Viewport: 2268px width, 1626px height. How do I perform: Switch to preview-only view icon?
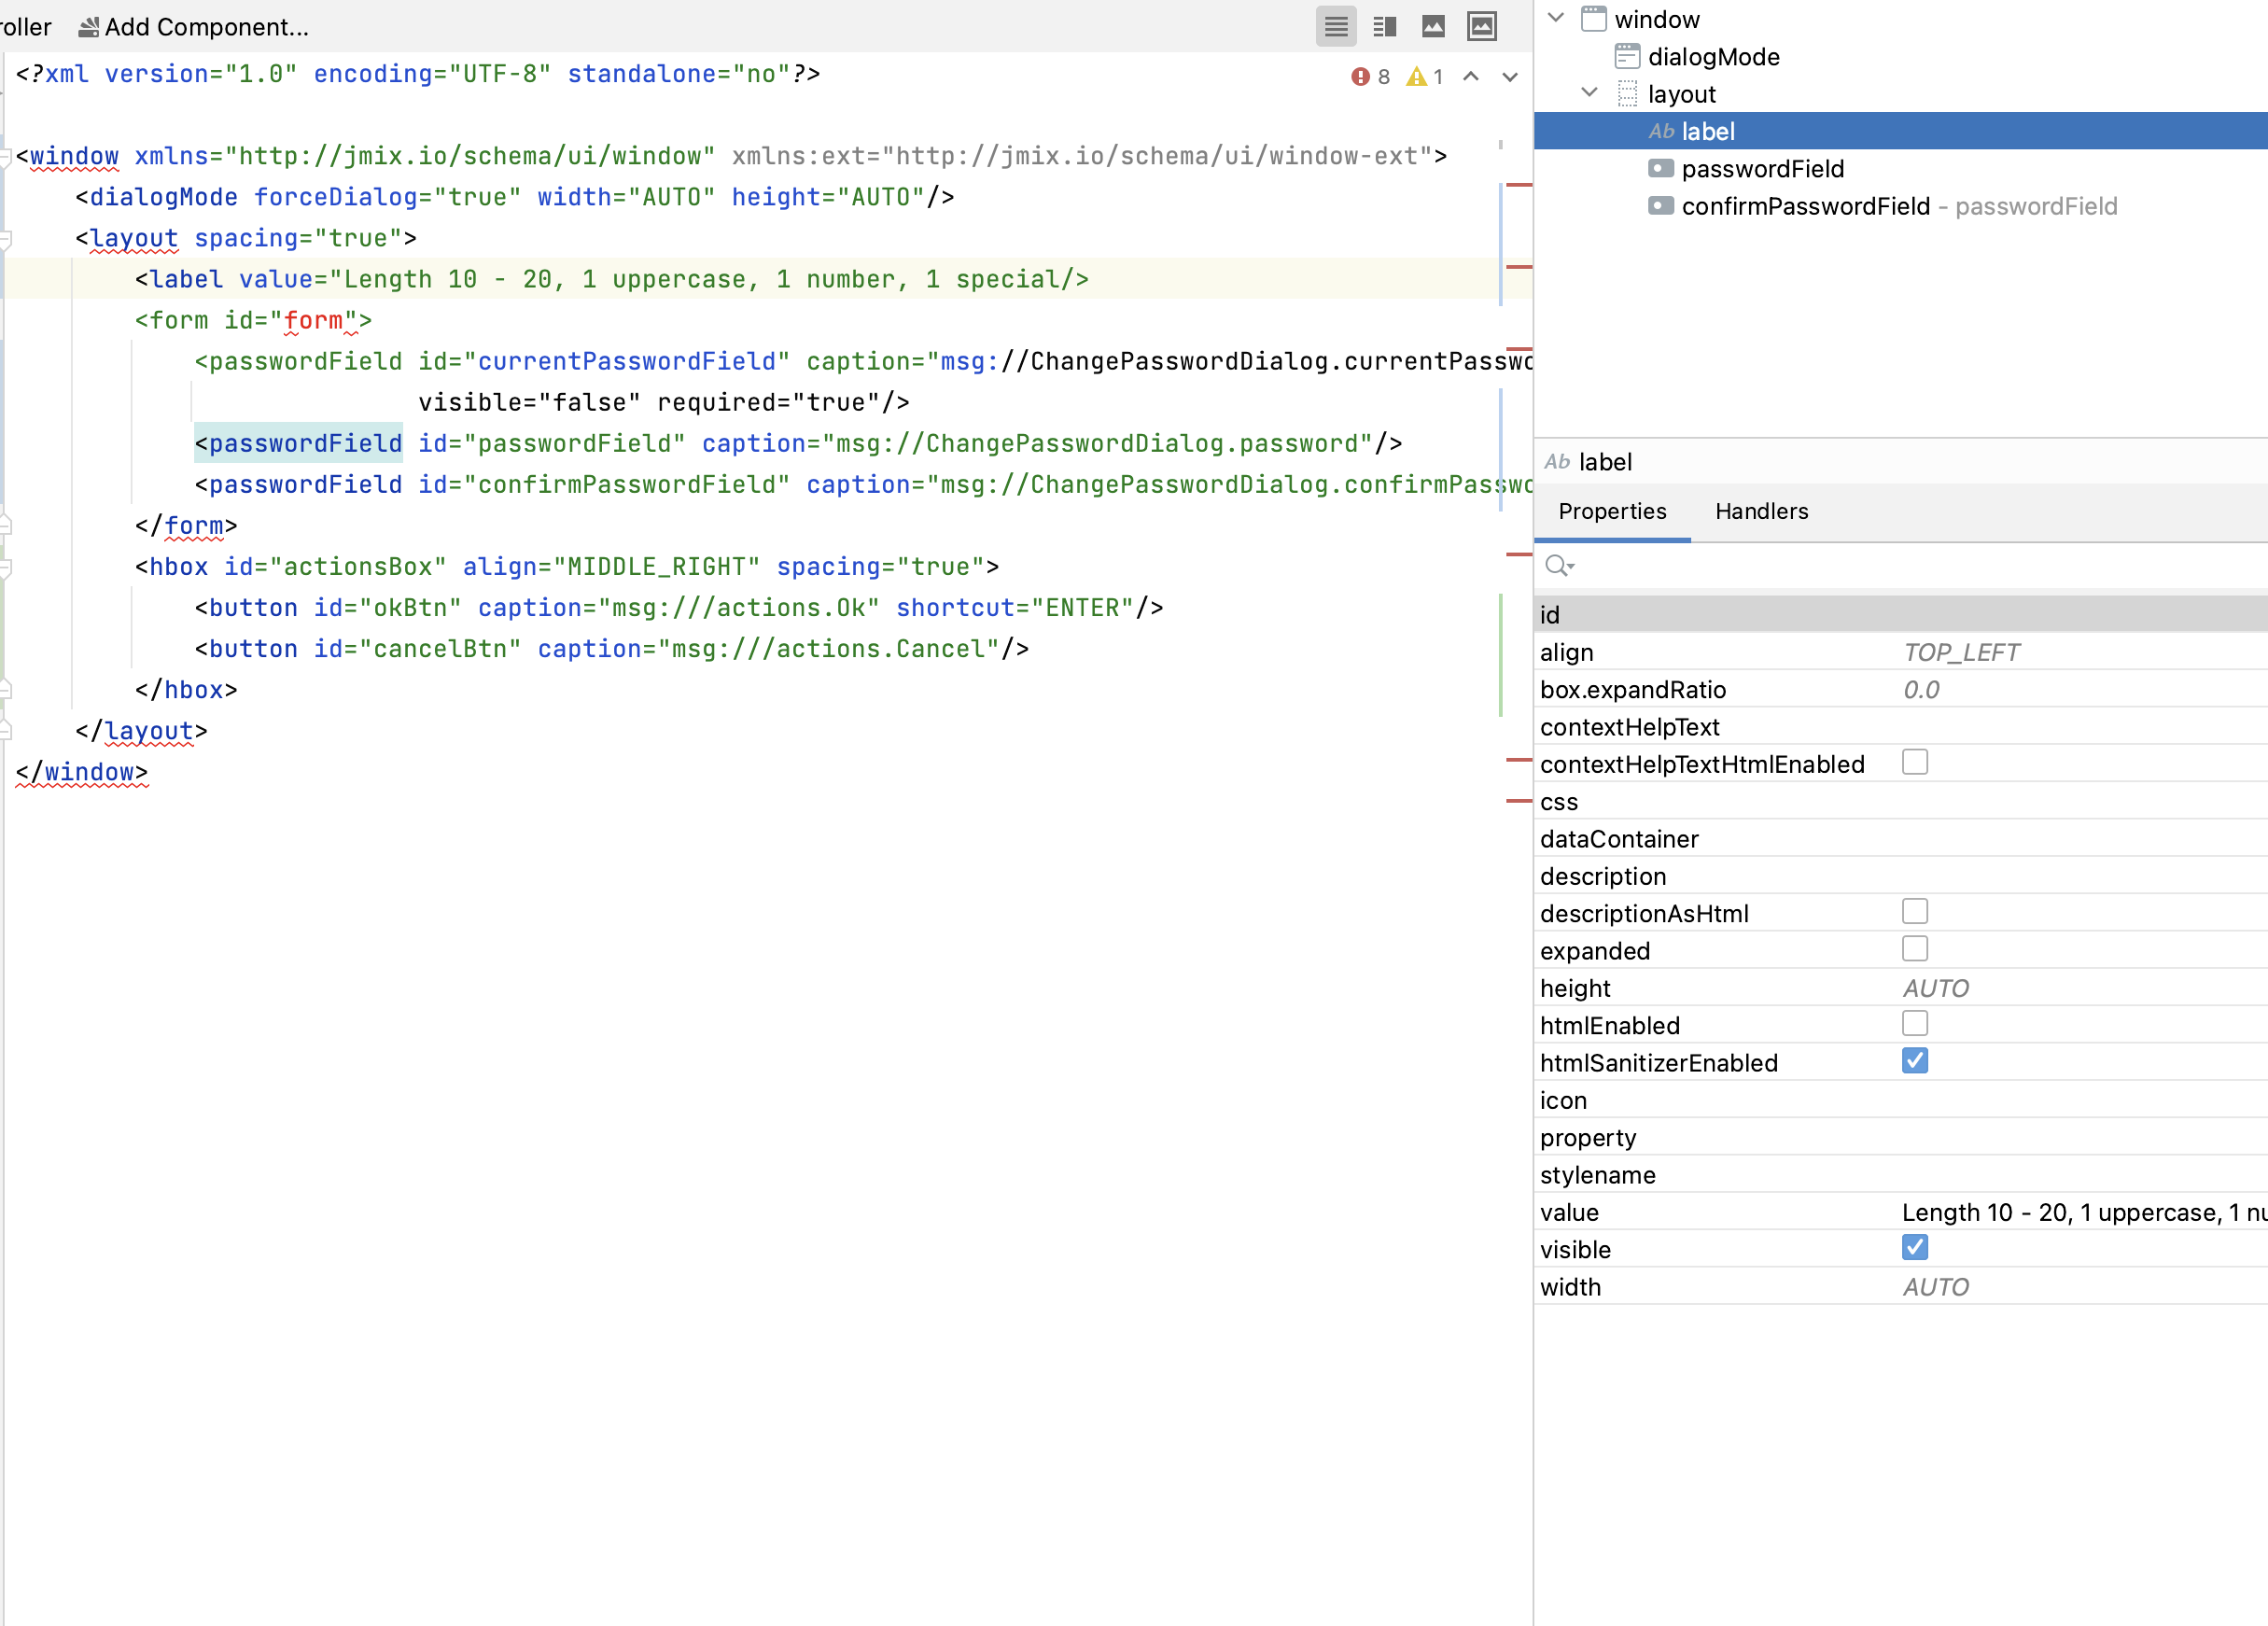[x=1433, y=27]
